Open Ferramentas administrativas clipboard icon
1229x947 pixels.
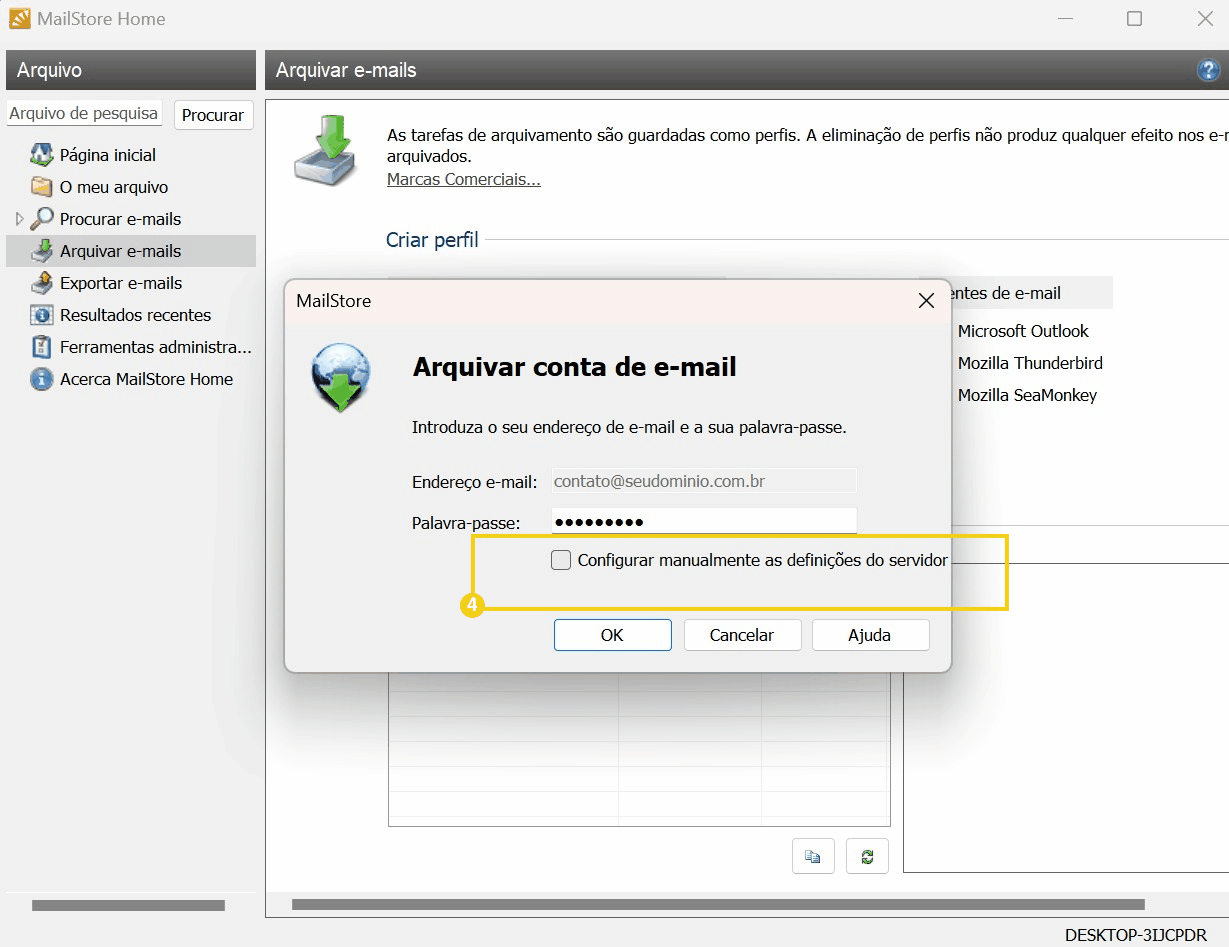(x=41, y=347)
